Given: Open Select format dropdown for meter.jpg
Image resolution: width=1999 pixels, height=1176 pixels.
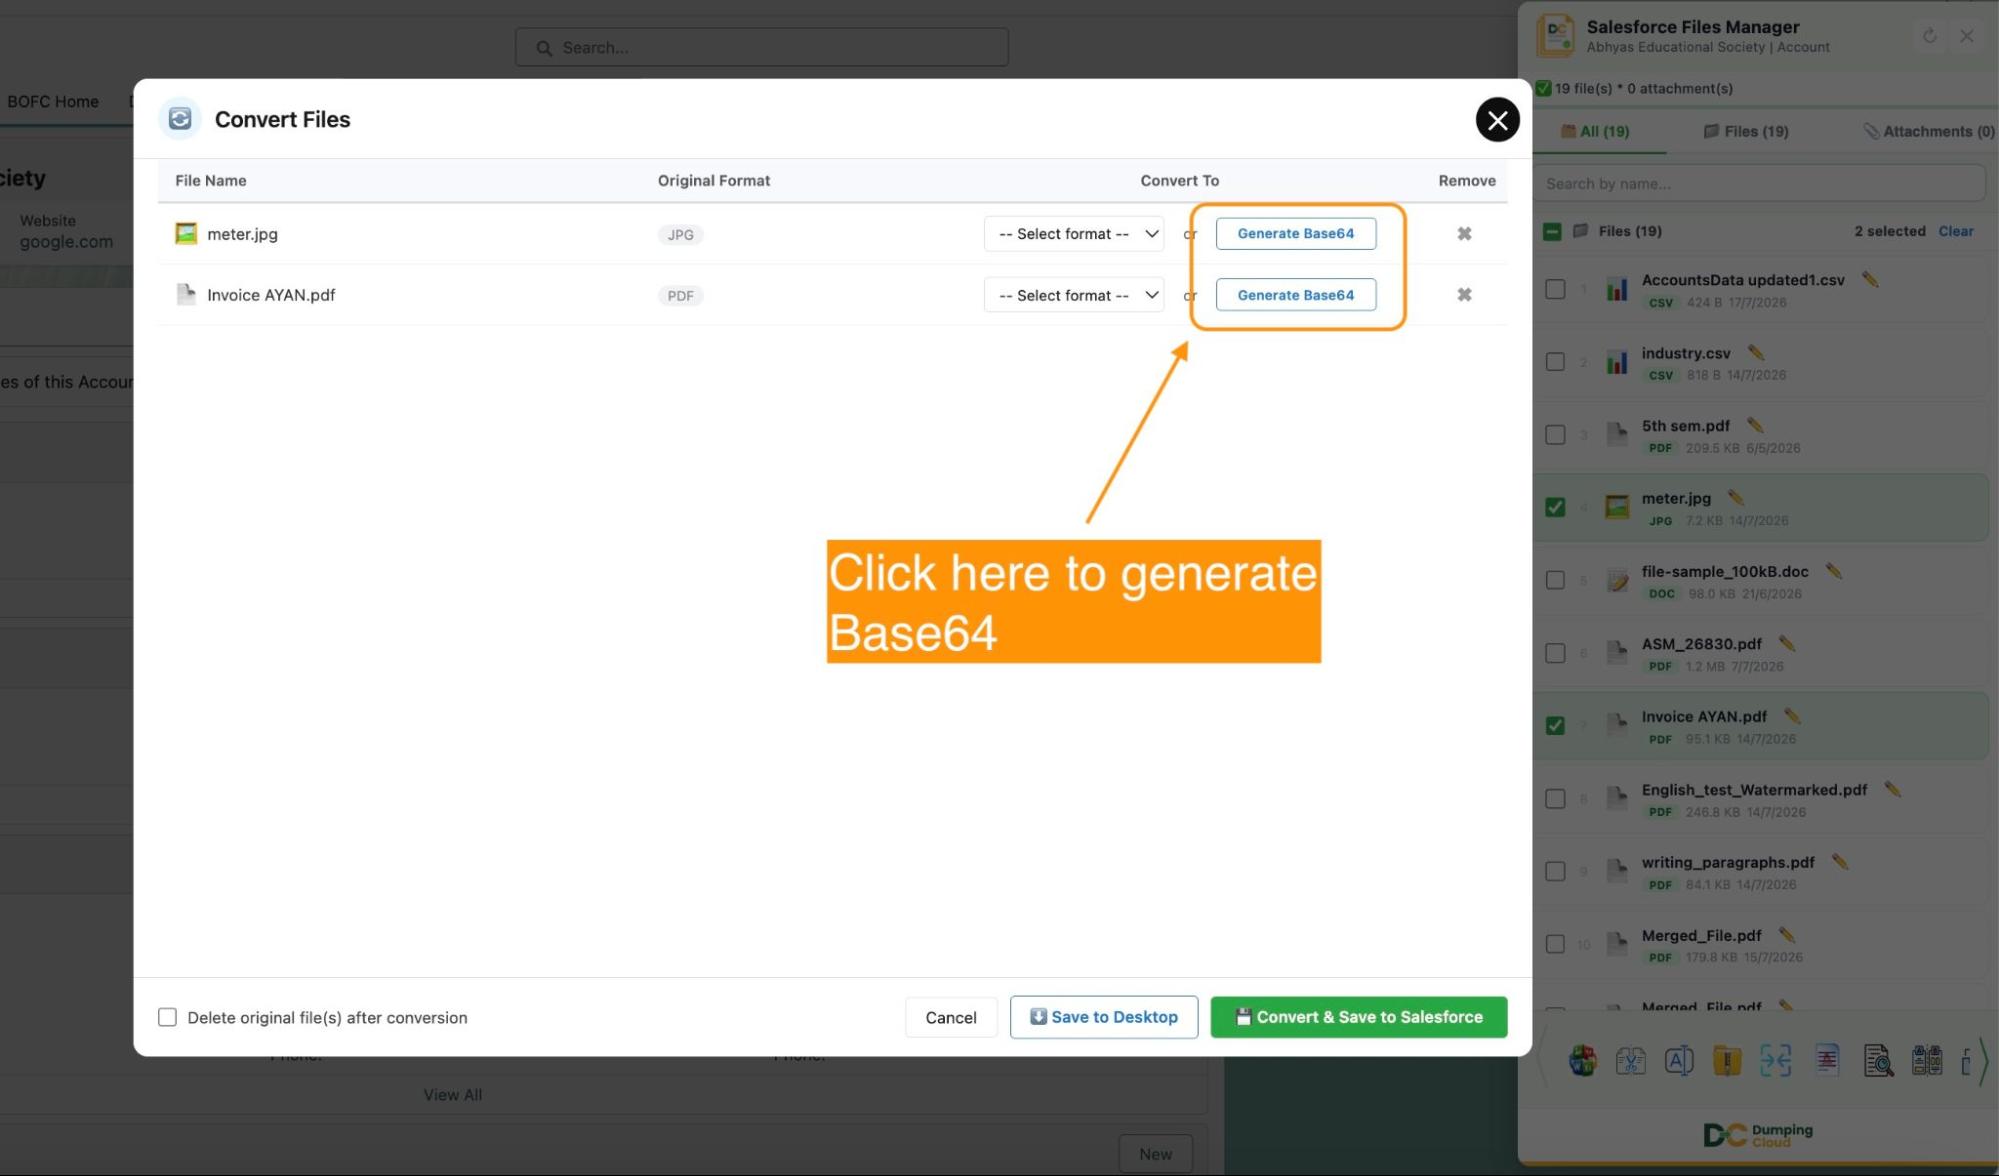Looking at the screenshot, I should (x=1074, y=233).
